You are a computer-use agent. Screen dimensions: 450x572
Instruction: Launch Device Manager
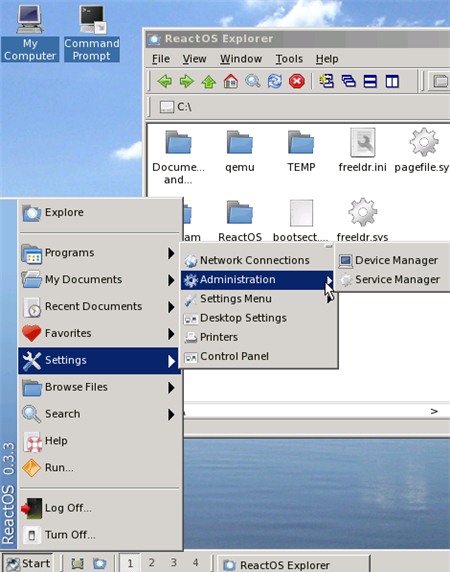(393, 260)
